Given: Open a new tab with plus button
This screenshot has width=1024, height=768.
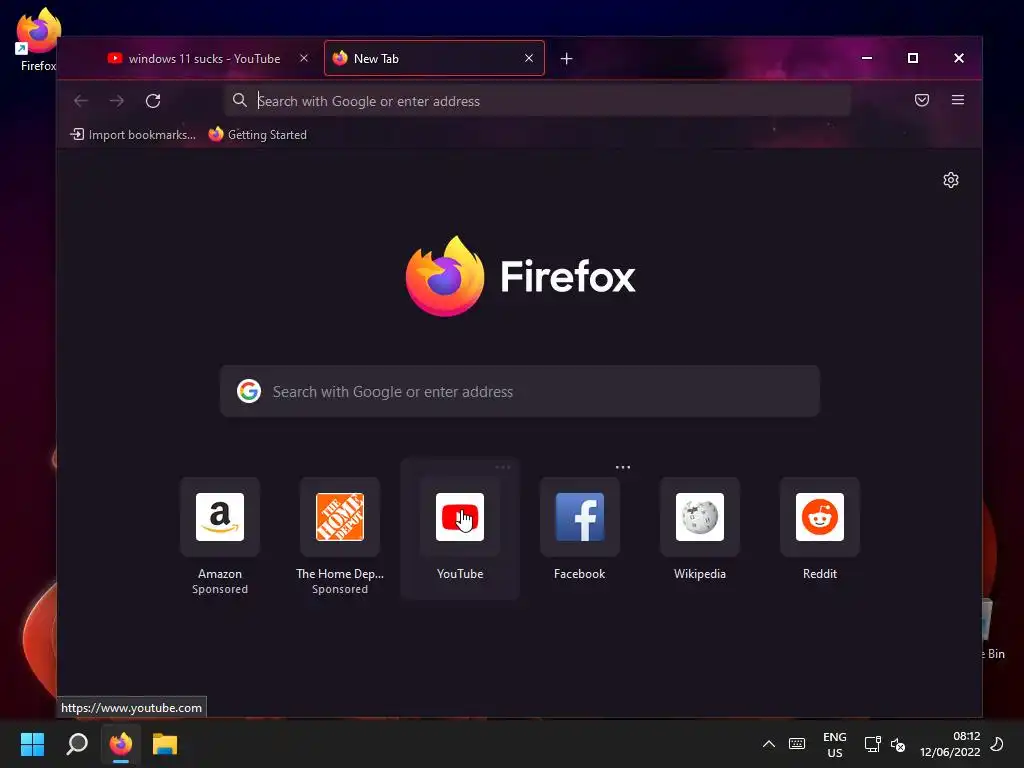Looking at the screenshot, I should pyautogui.click(x=566, y=59).
